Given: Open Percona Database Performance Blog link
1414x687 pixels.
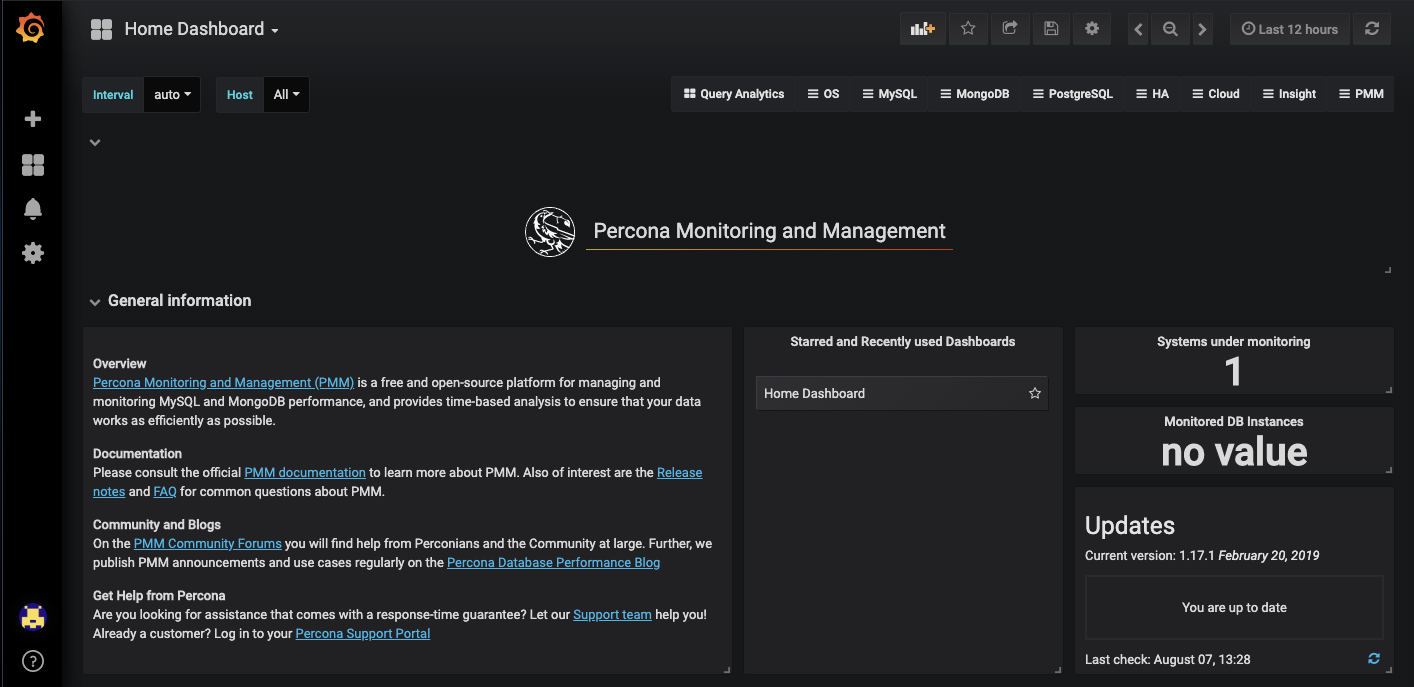Looking at the screenshot, I should [553, 562].
